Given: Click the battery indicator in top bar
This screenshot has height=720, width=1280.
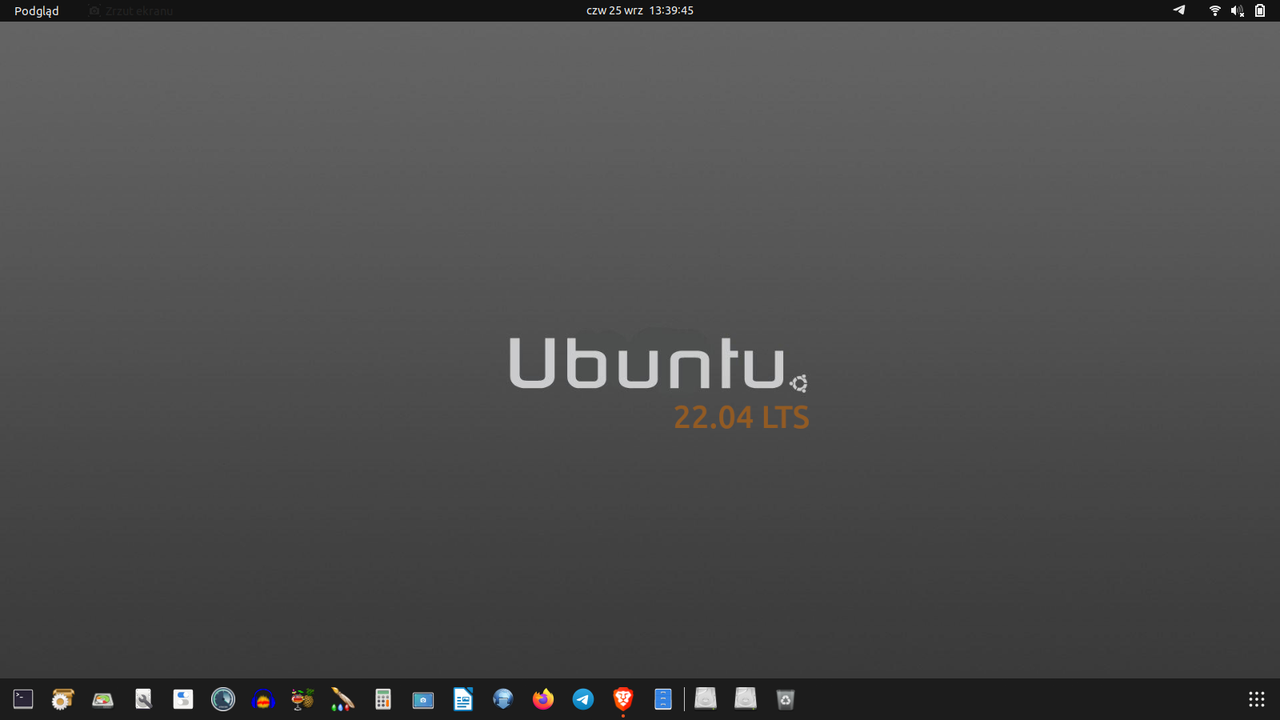Looking at the screenshot, I should click(1259, 10).
